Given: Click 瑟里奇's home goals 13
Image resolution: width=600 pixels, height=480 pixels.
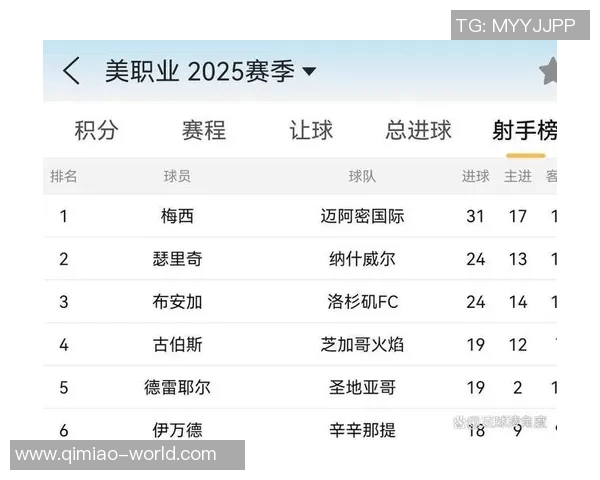Looking at the screenshot, I should [x=518, y=260].
